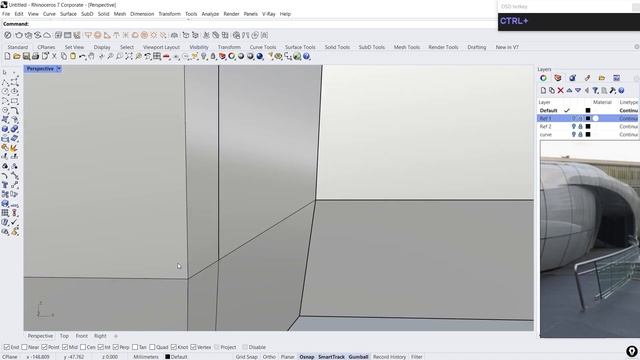
Task: Toggle the Mid osnap checkbox
Action: click(65, 347)
